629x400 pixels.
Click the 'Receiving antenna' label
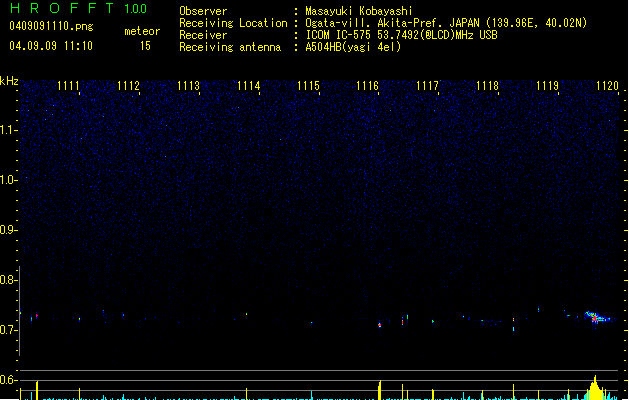[230, 47]
